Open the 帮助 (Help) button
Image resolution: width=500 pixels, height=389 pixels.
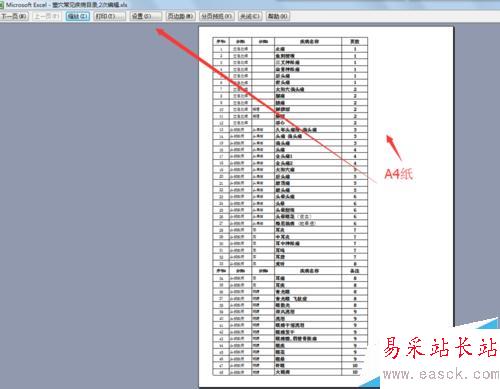[x=278, y=16]
